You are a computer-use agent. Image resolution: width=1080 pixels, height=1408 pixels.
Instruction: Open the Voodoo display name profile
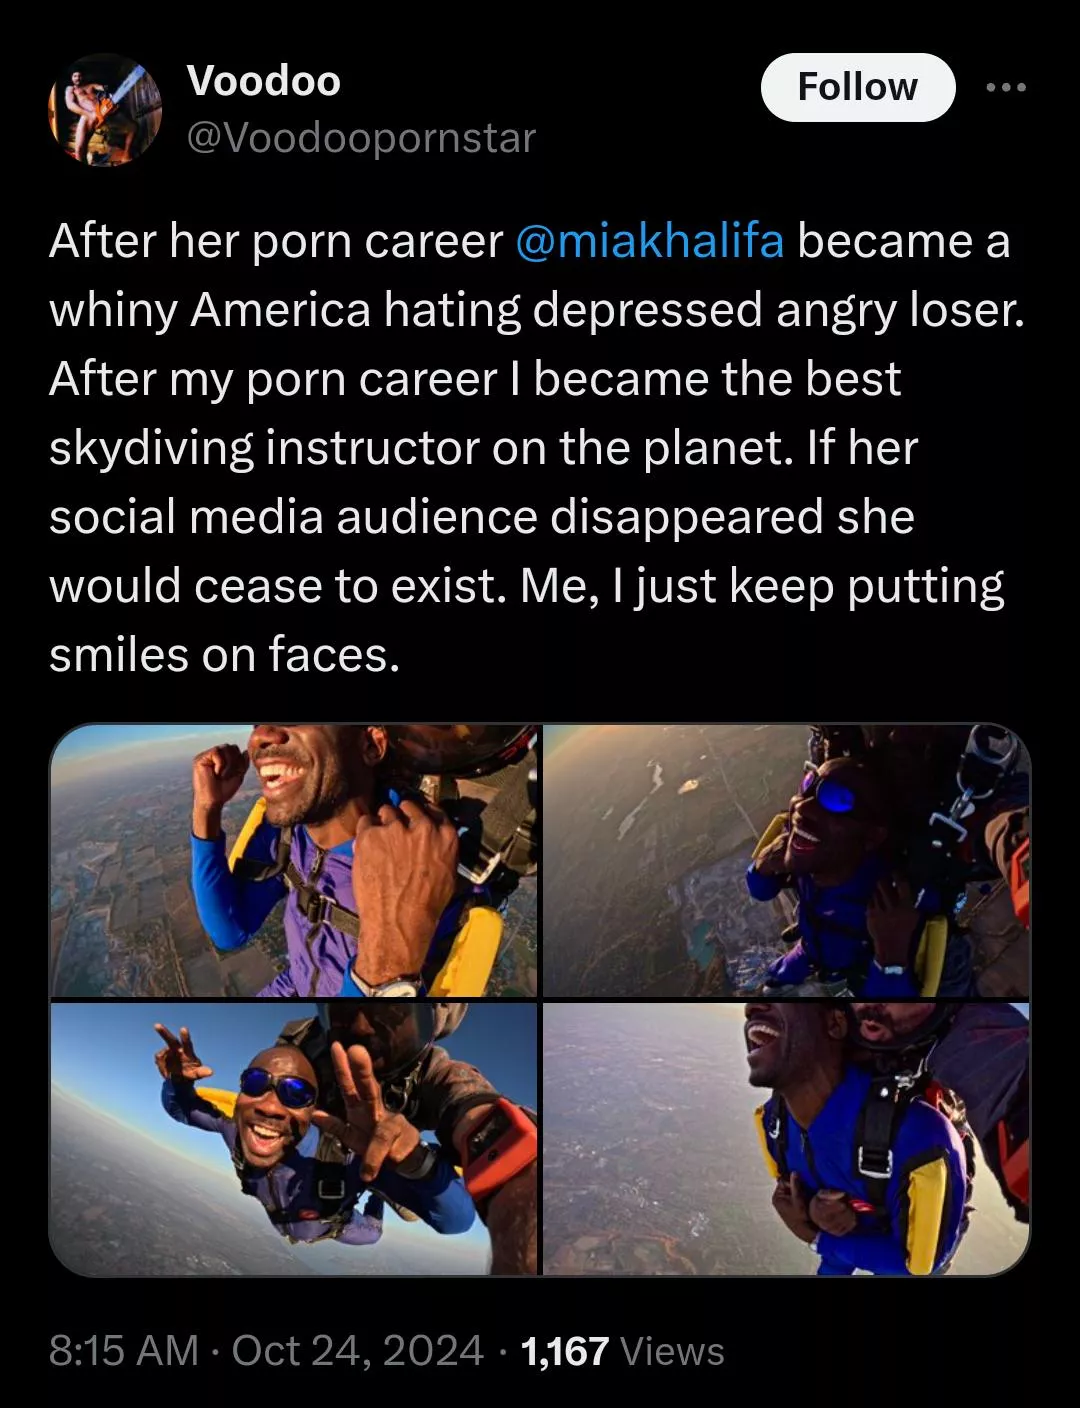click(x=264, y=80)
